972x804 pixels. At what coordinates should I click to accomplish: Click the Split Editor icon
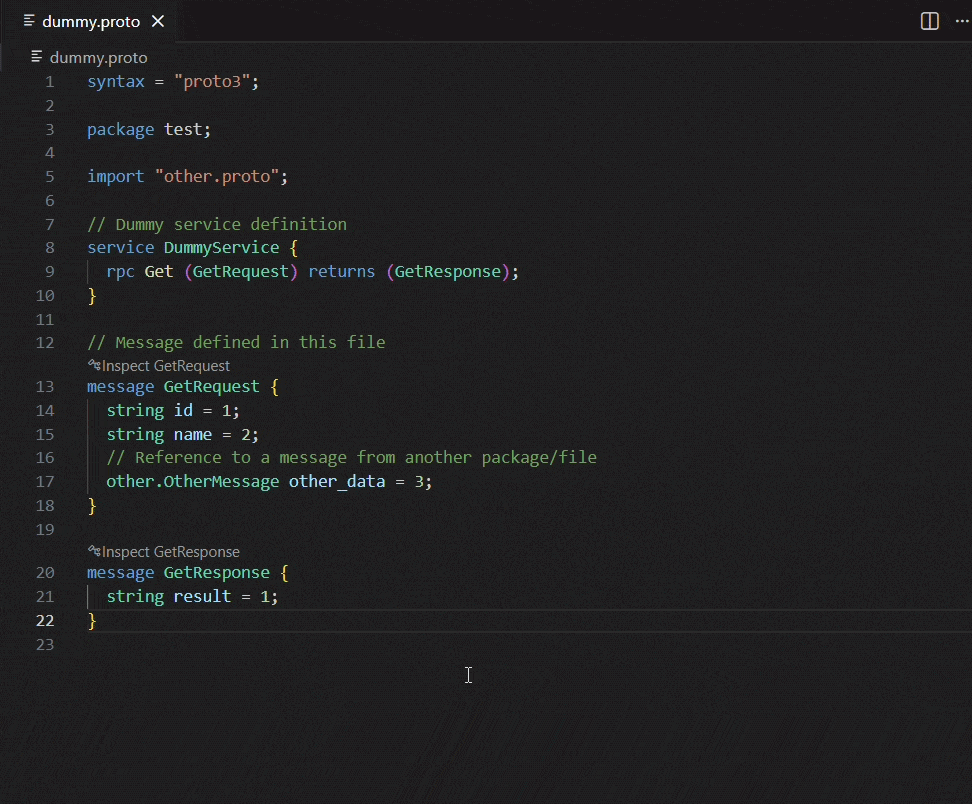[928, 20]
